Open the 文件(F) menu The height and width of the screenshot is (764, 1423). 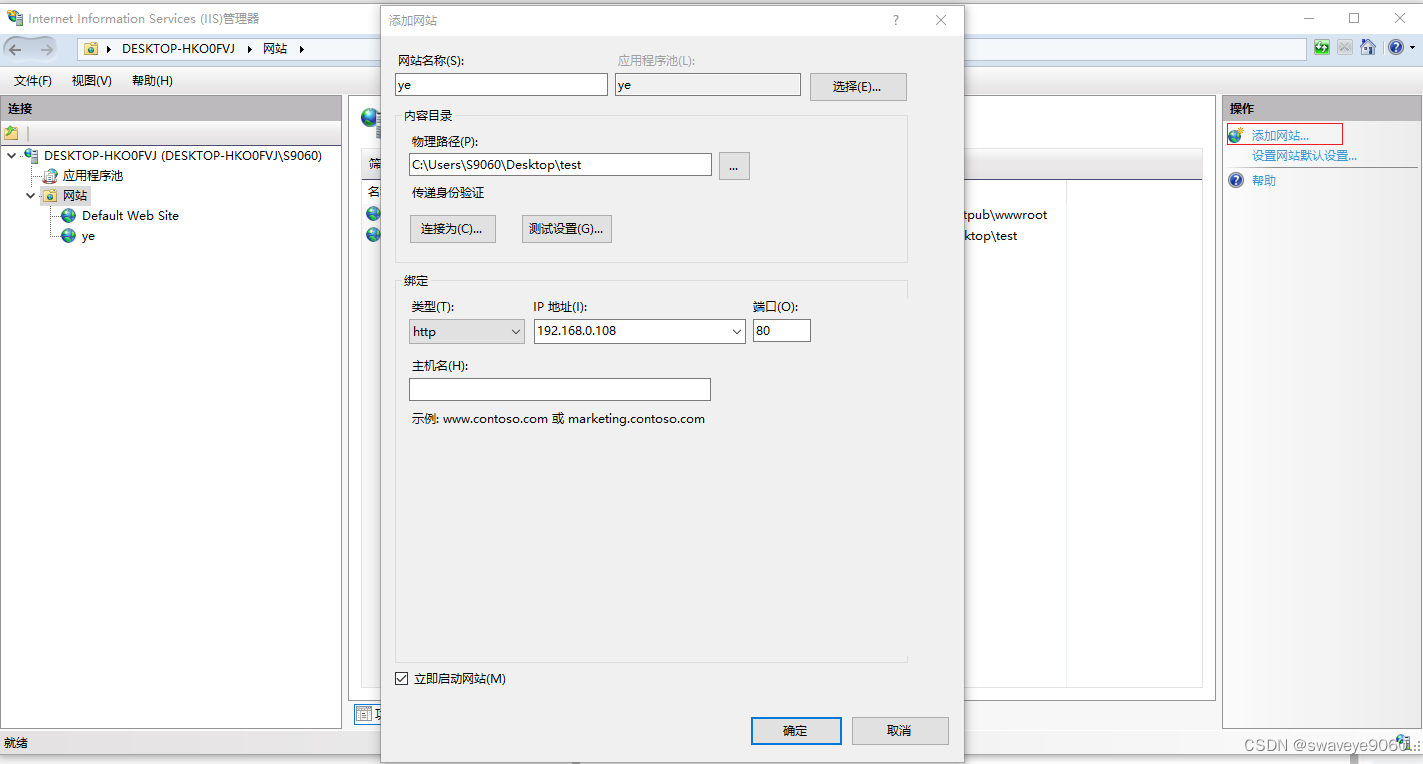(x=32, y=81)
